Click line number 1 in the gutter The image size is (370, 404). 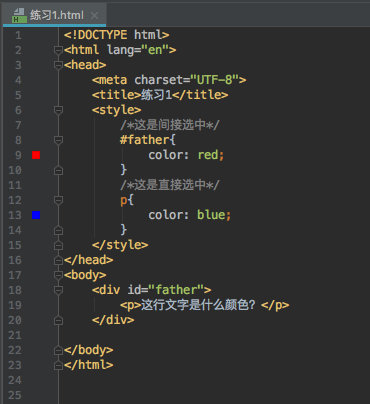point(18,35)
